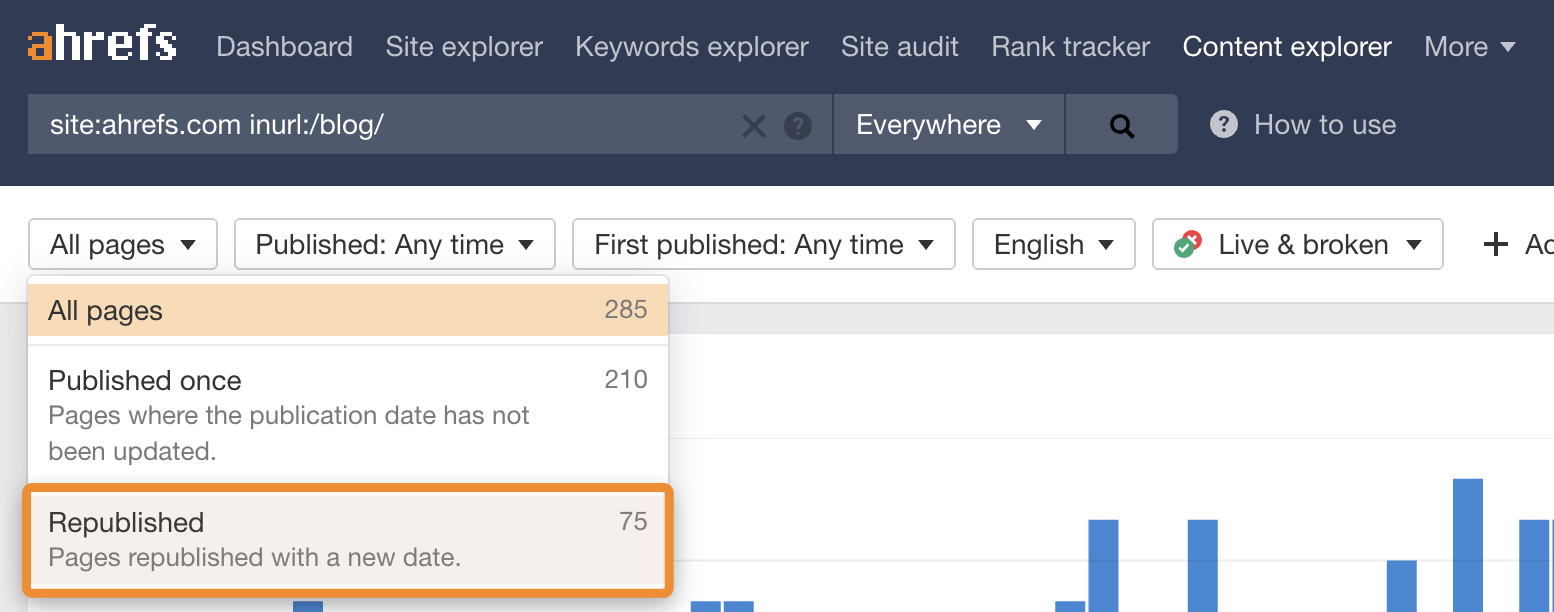Screen dimensions: 1554x612
Task: Open the Rank tracker page
Action: [1070, 46]
